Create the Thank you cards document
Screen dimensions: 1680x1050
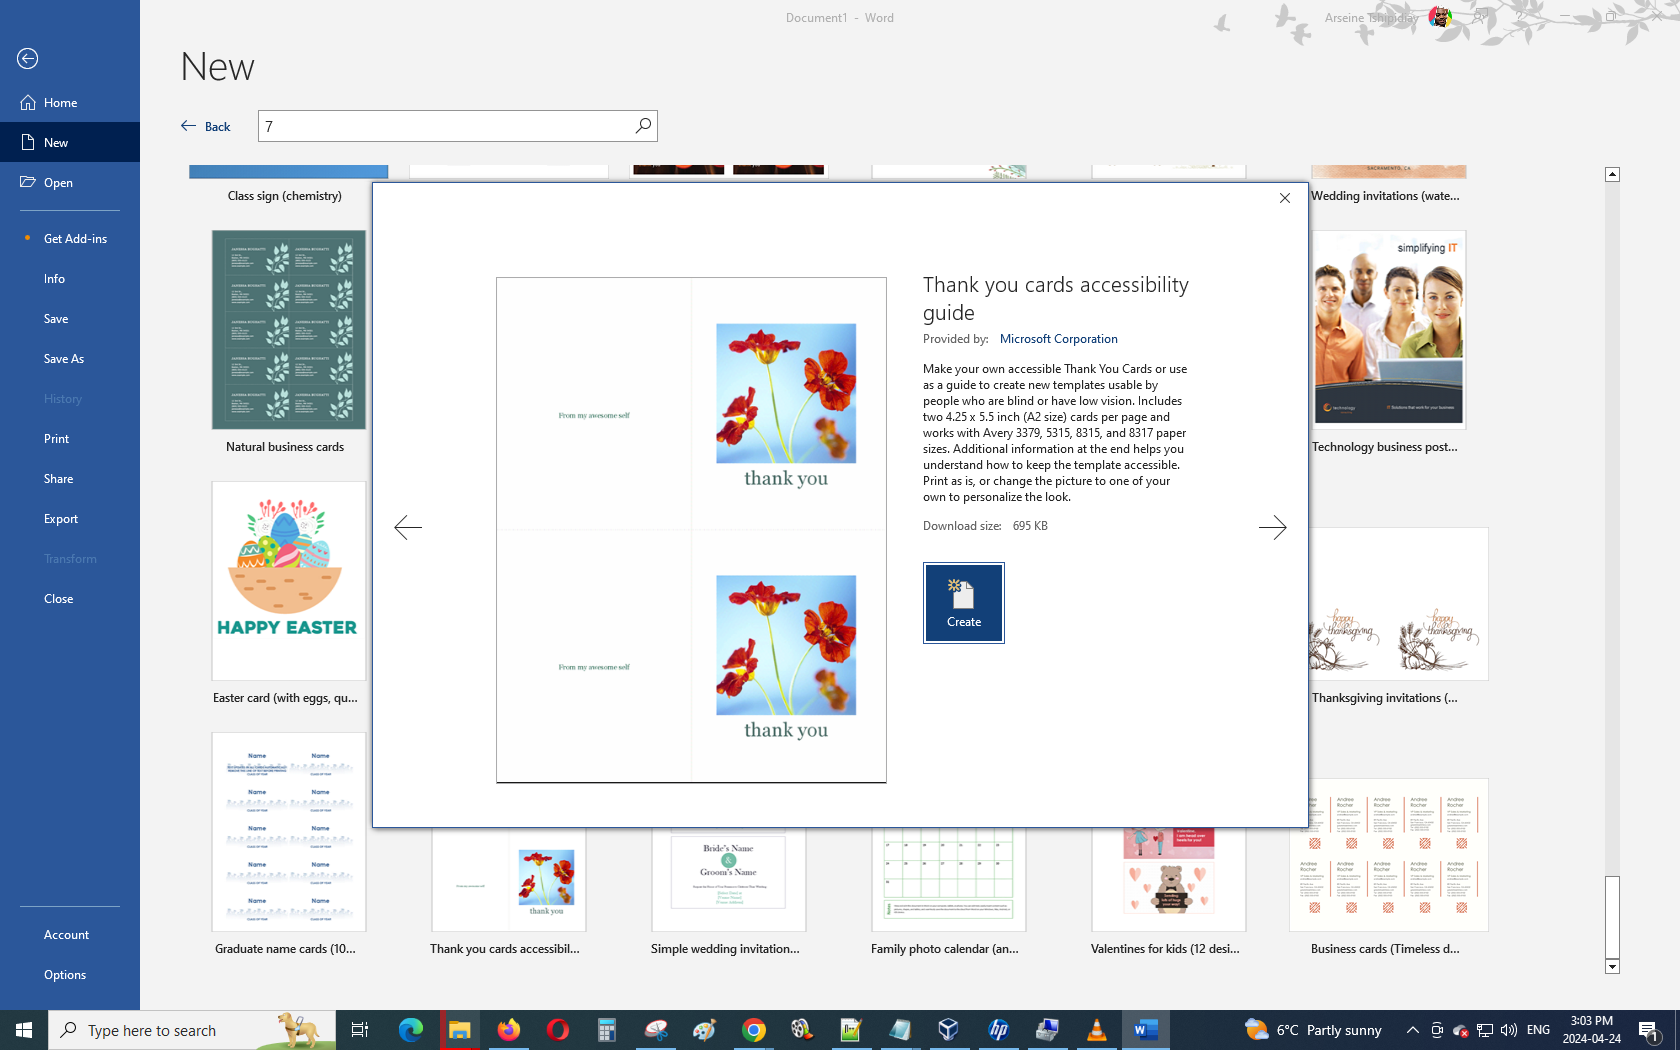pos(963,603)
